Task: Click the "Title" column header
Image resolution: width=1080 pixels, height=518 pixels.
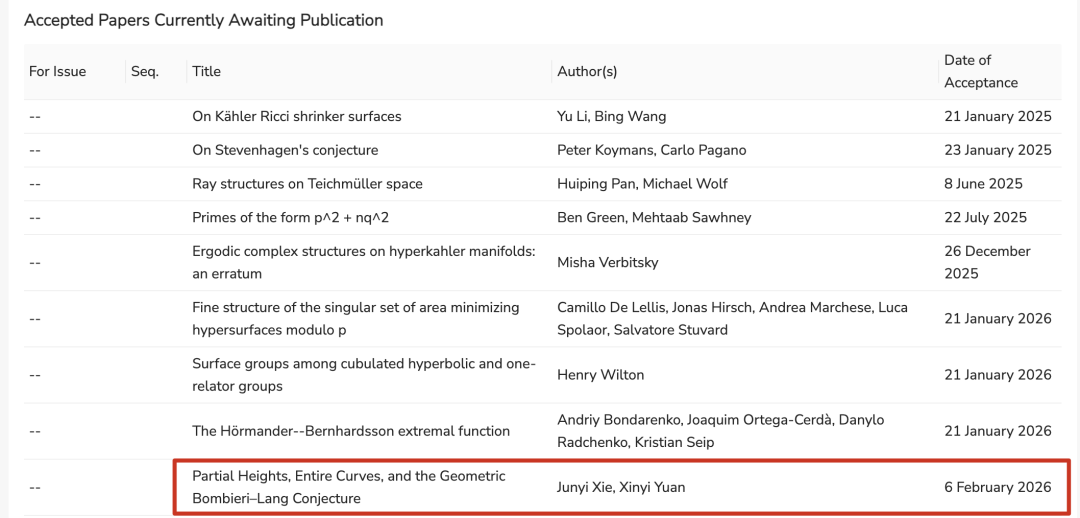Action: [206, 71]
